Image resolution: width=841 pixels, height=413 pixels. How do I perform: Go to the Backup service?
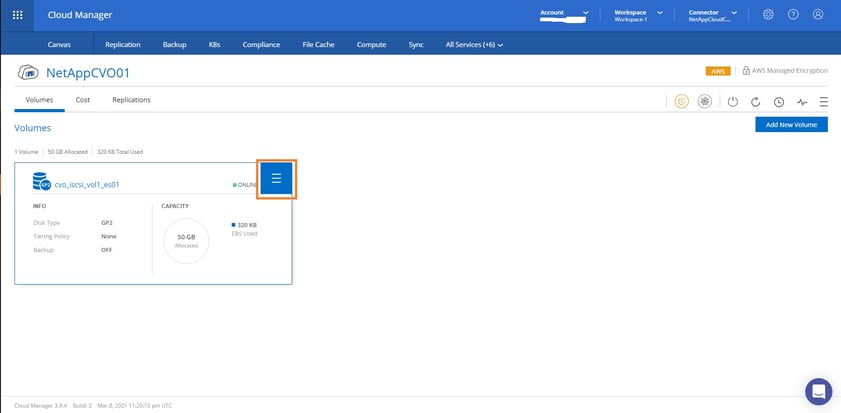click(x=174, y=45)
